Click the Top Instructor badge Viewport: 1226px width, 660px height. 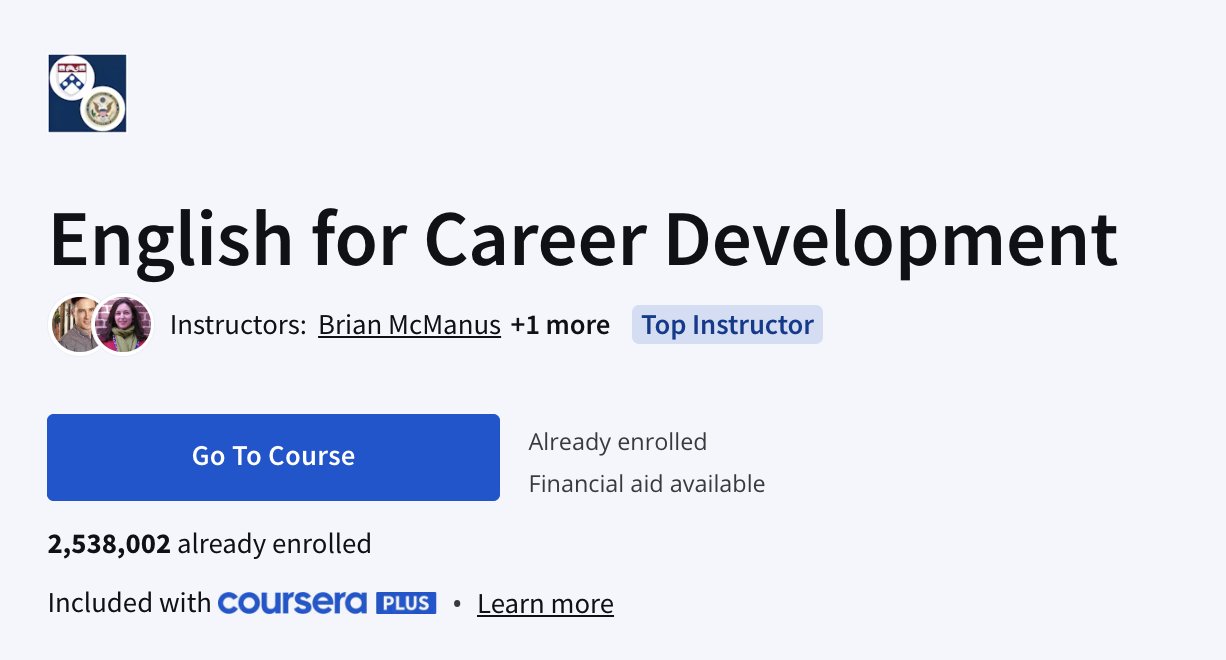click(x=727, y=325)
